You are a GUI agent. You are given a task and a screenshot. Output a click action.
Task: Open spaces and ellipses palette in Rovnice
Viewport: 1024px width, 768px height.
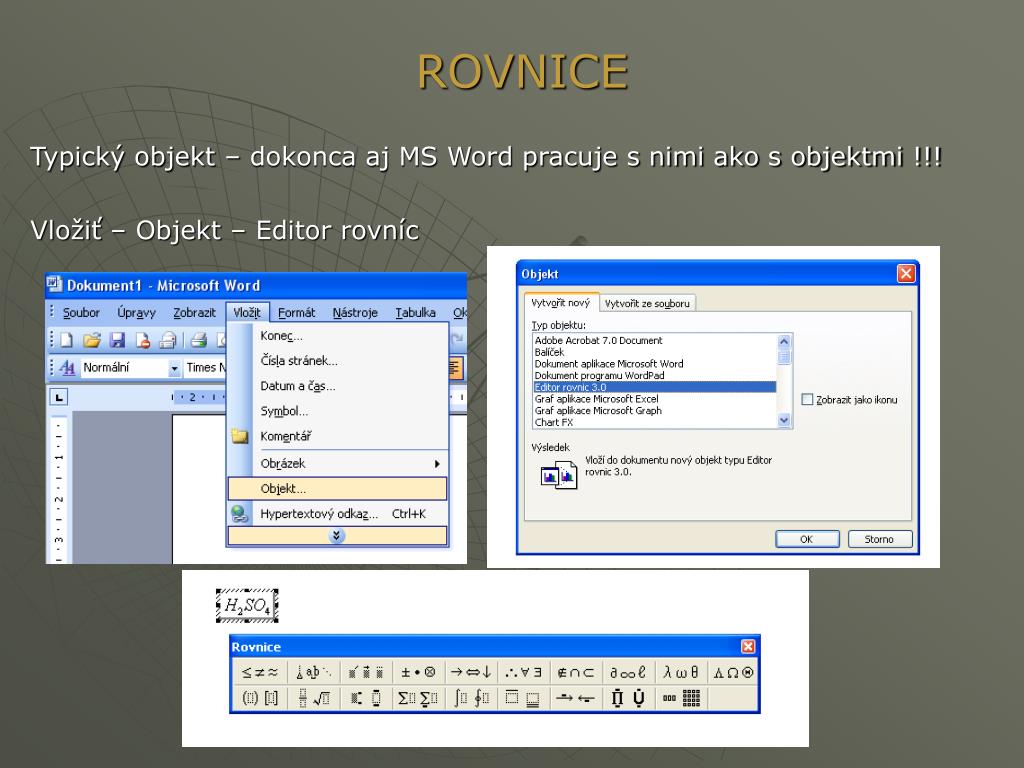click(313, 672)
